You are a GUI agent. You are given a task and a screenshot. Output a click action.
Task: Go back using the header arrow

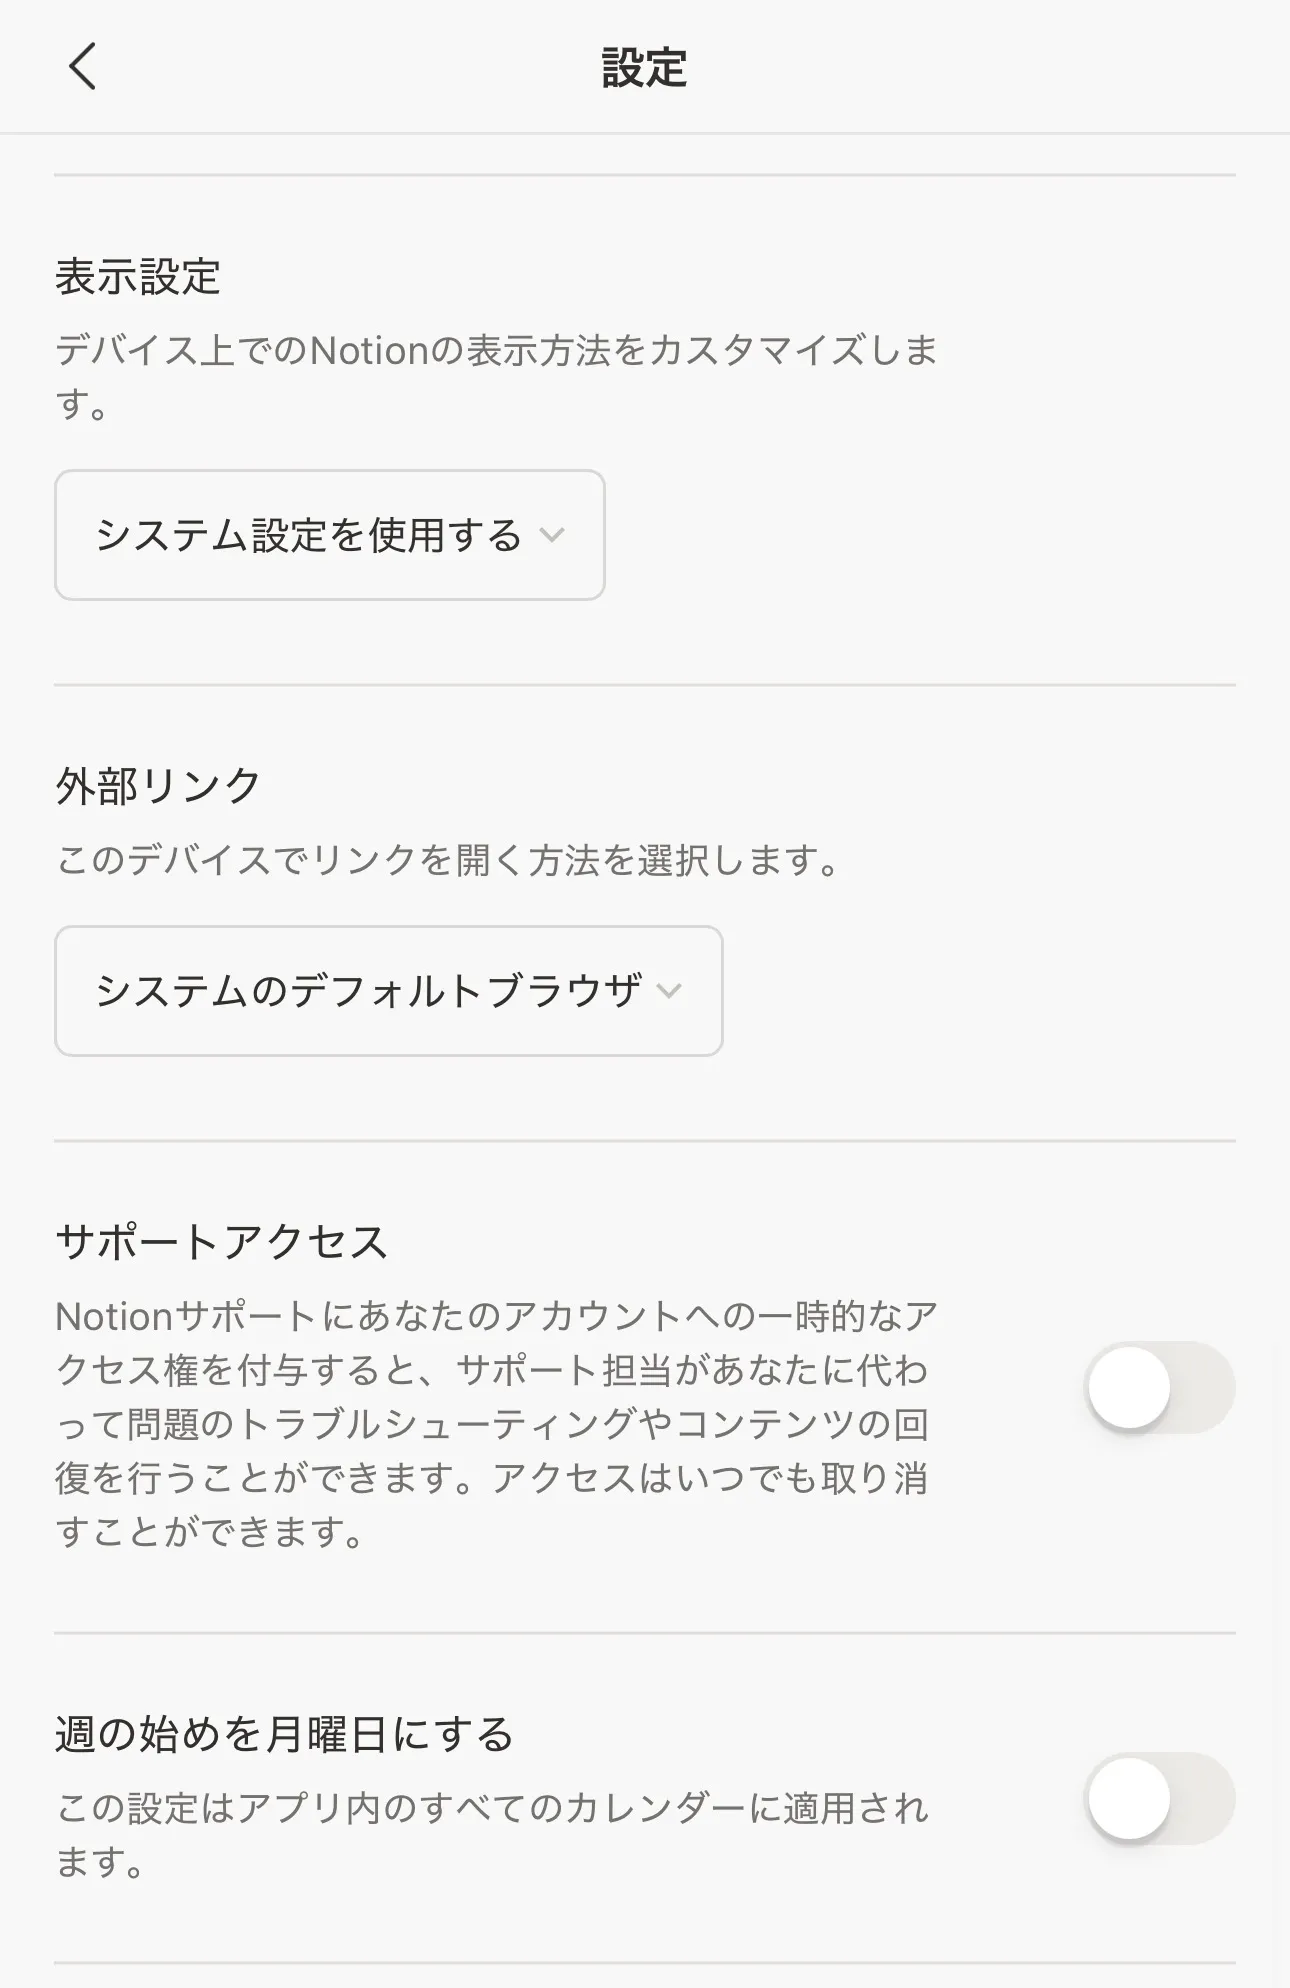click(x=82, y=67)
